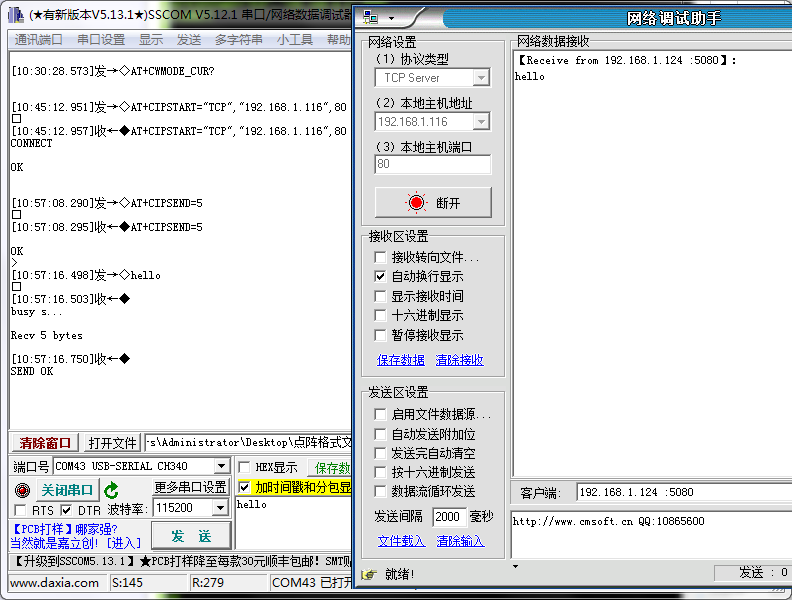Click the file path field next to 打开文件
This screenshot has height=600, width=792.
click(248, 443)
